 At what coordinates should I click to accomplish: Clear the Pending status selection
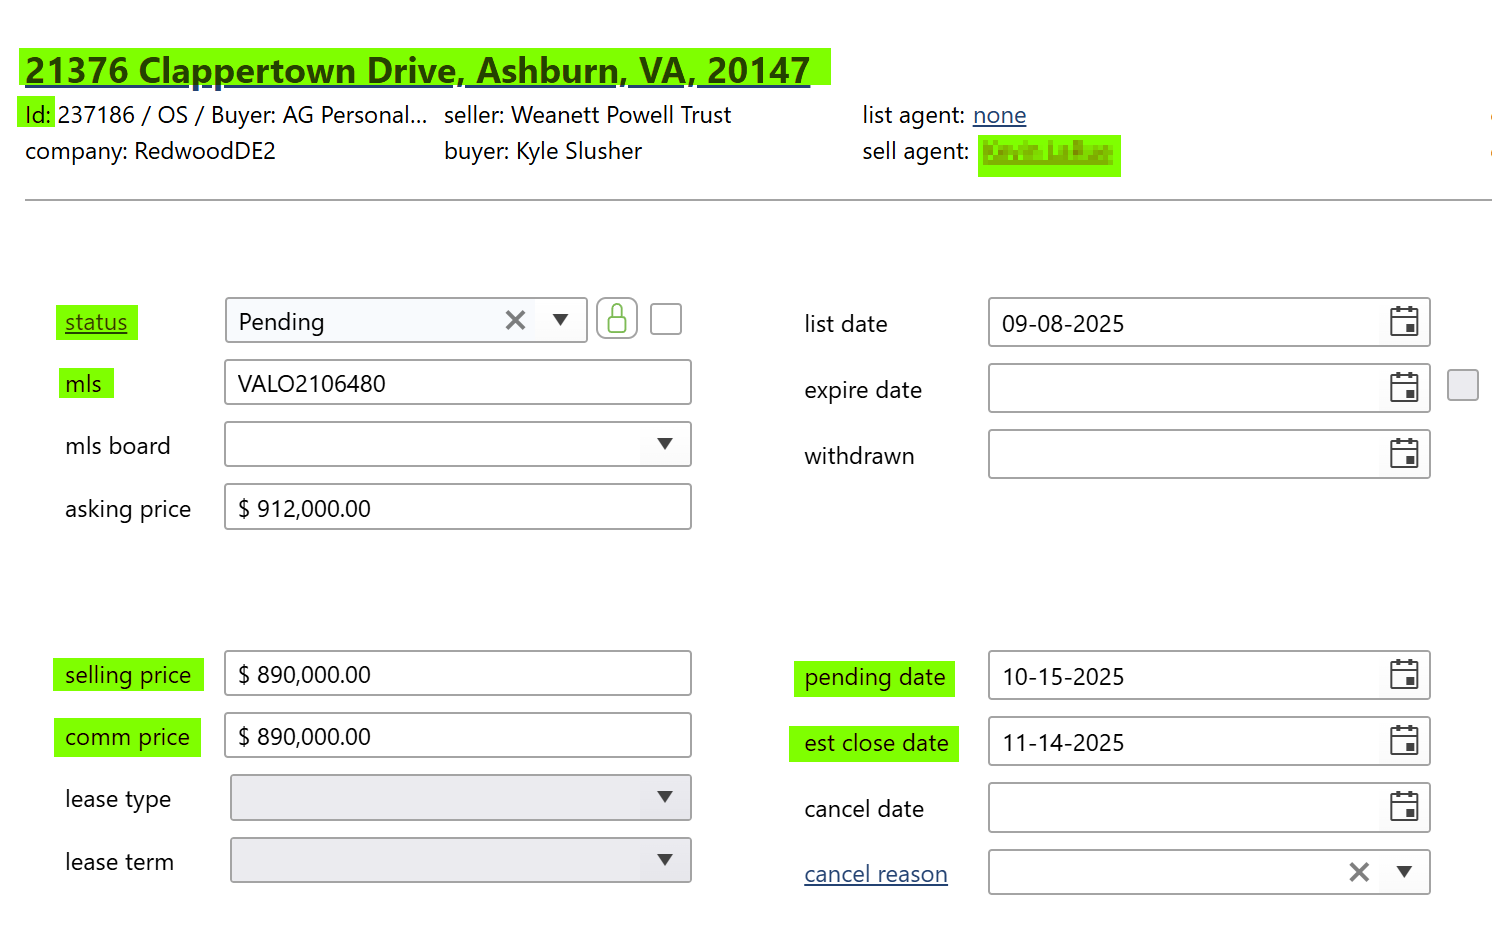515,320
